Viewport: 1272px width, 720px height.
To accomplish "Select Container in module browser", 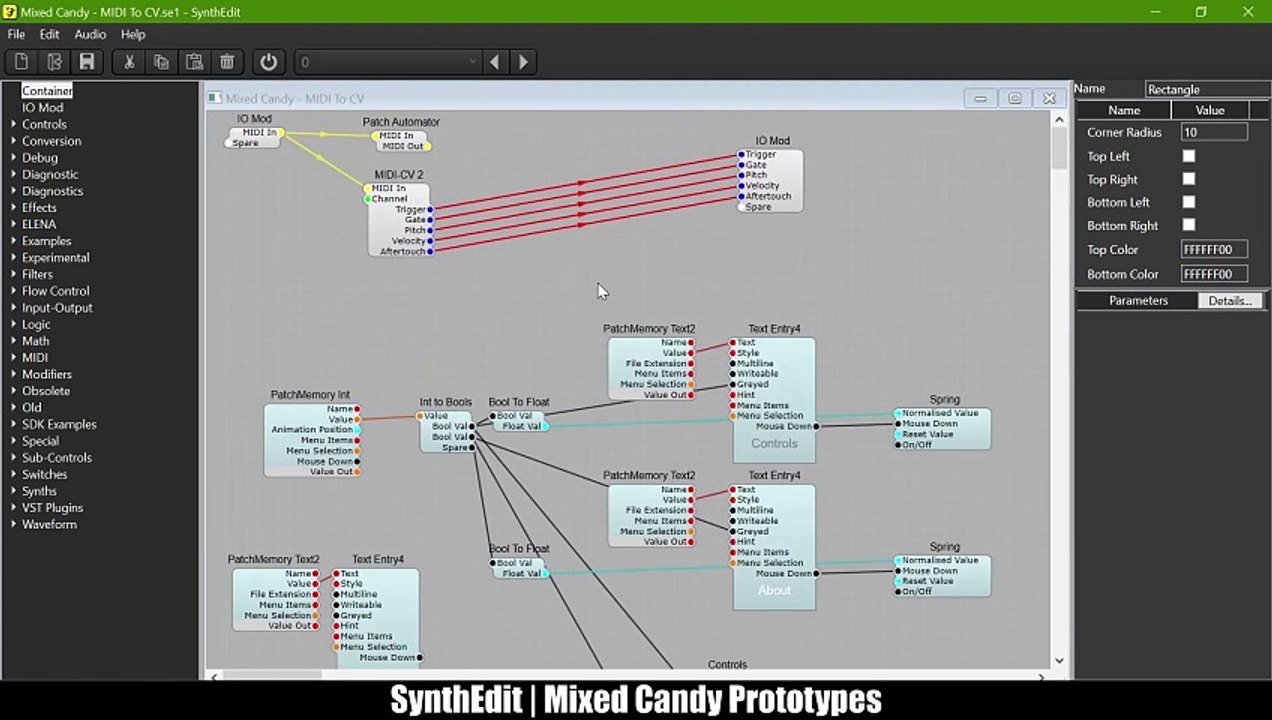I will (x=47, y=91).
